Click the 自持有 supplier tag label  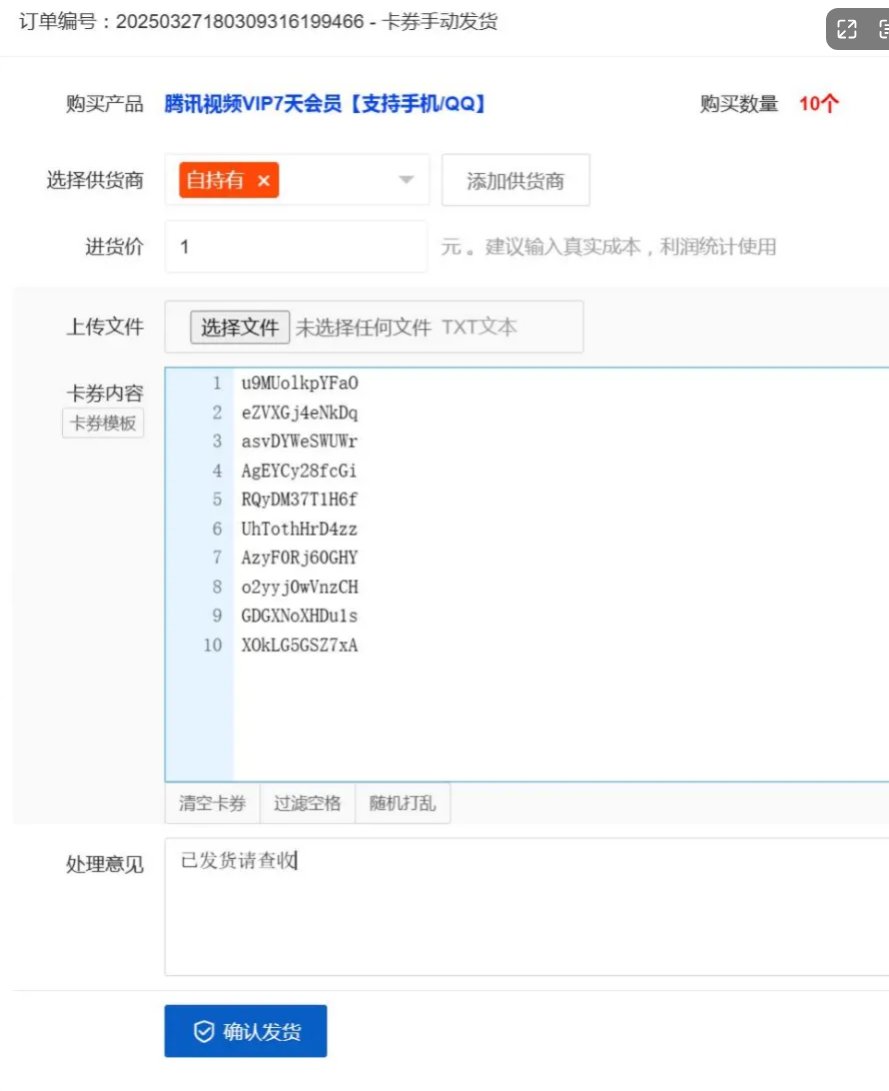click(x=215, y=180)
